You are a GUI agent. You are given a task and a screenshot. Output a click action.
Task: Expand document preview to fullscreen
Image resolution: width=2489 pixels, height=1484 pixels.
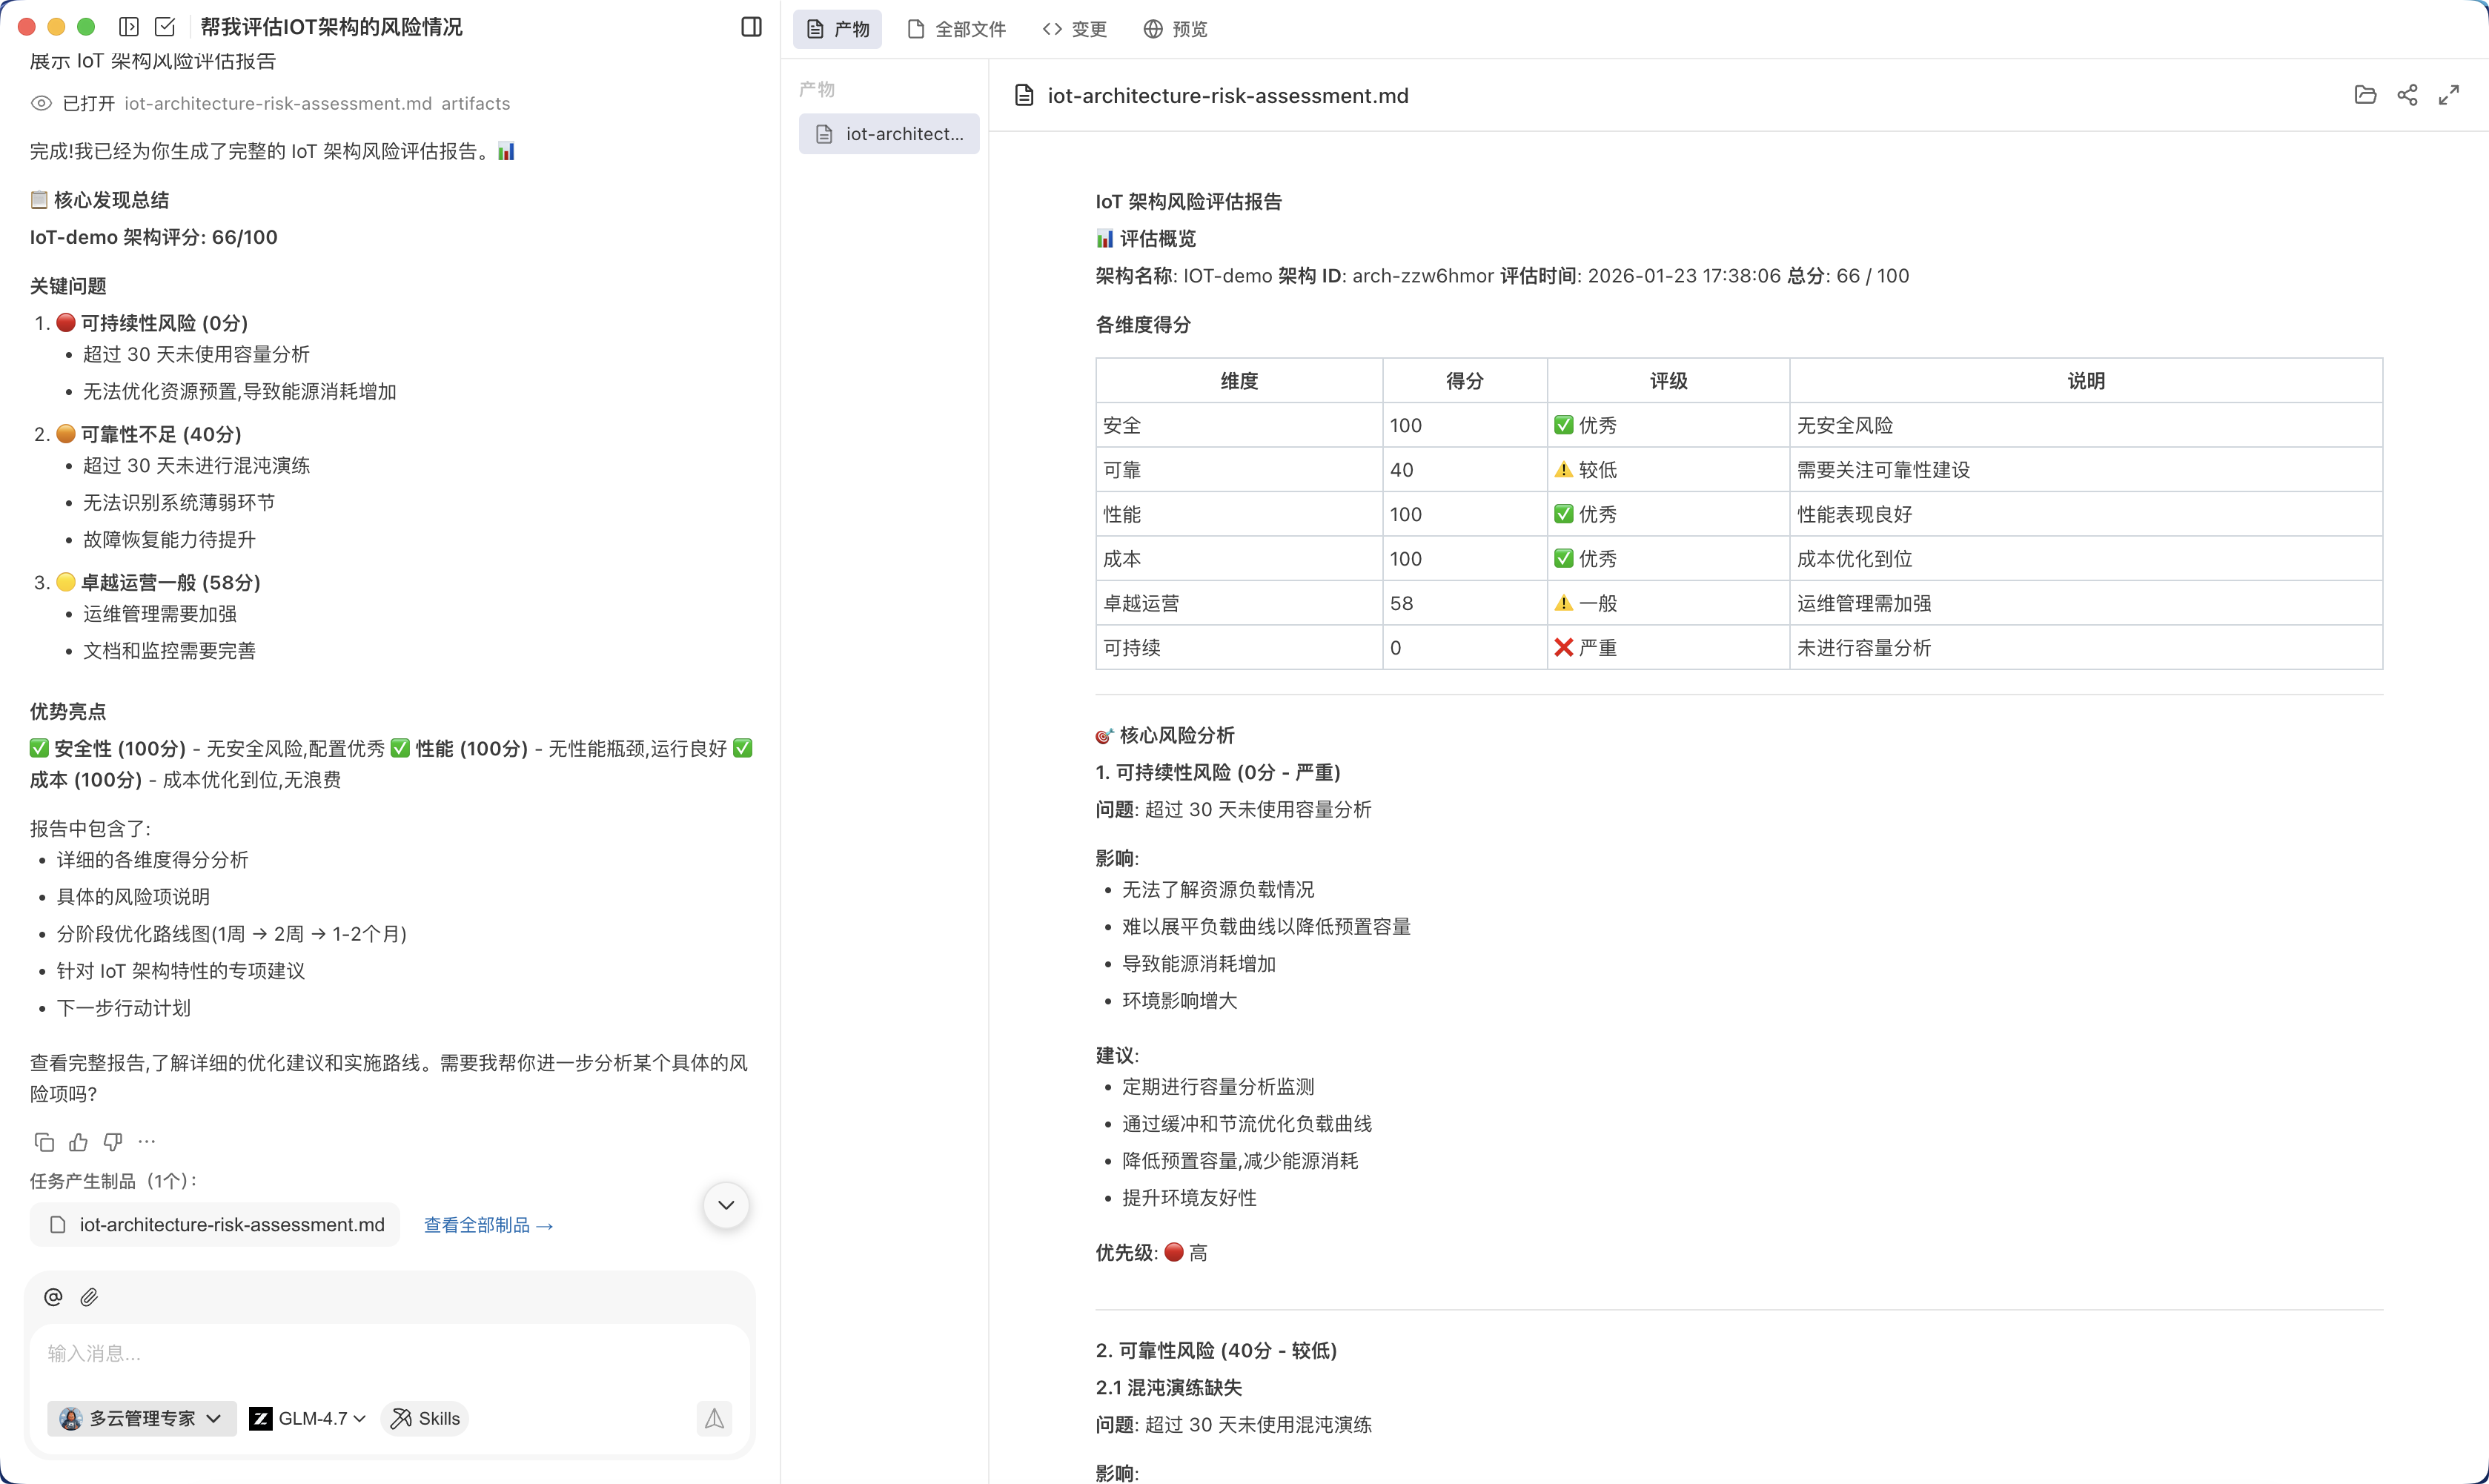click(2449, 95)
